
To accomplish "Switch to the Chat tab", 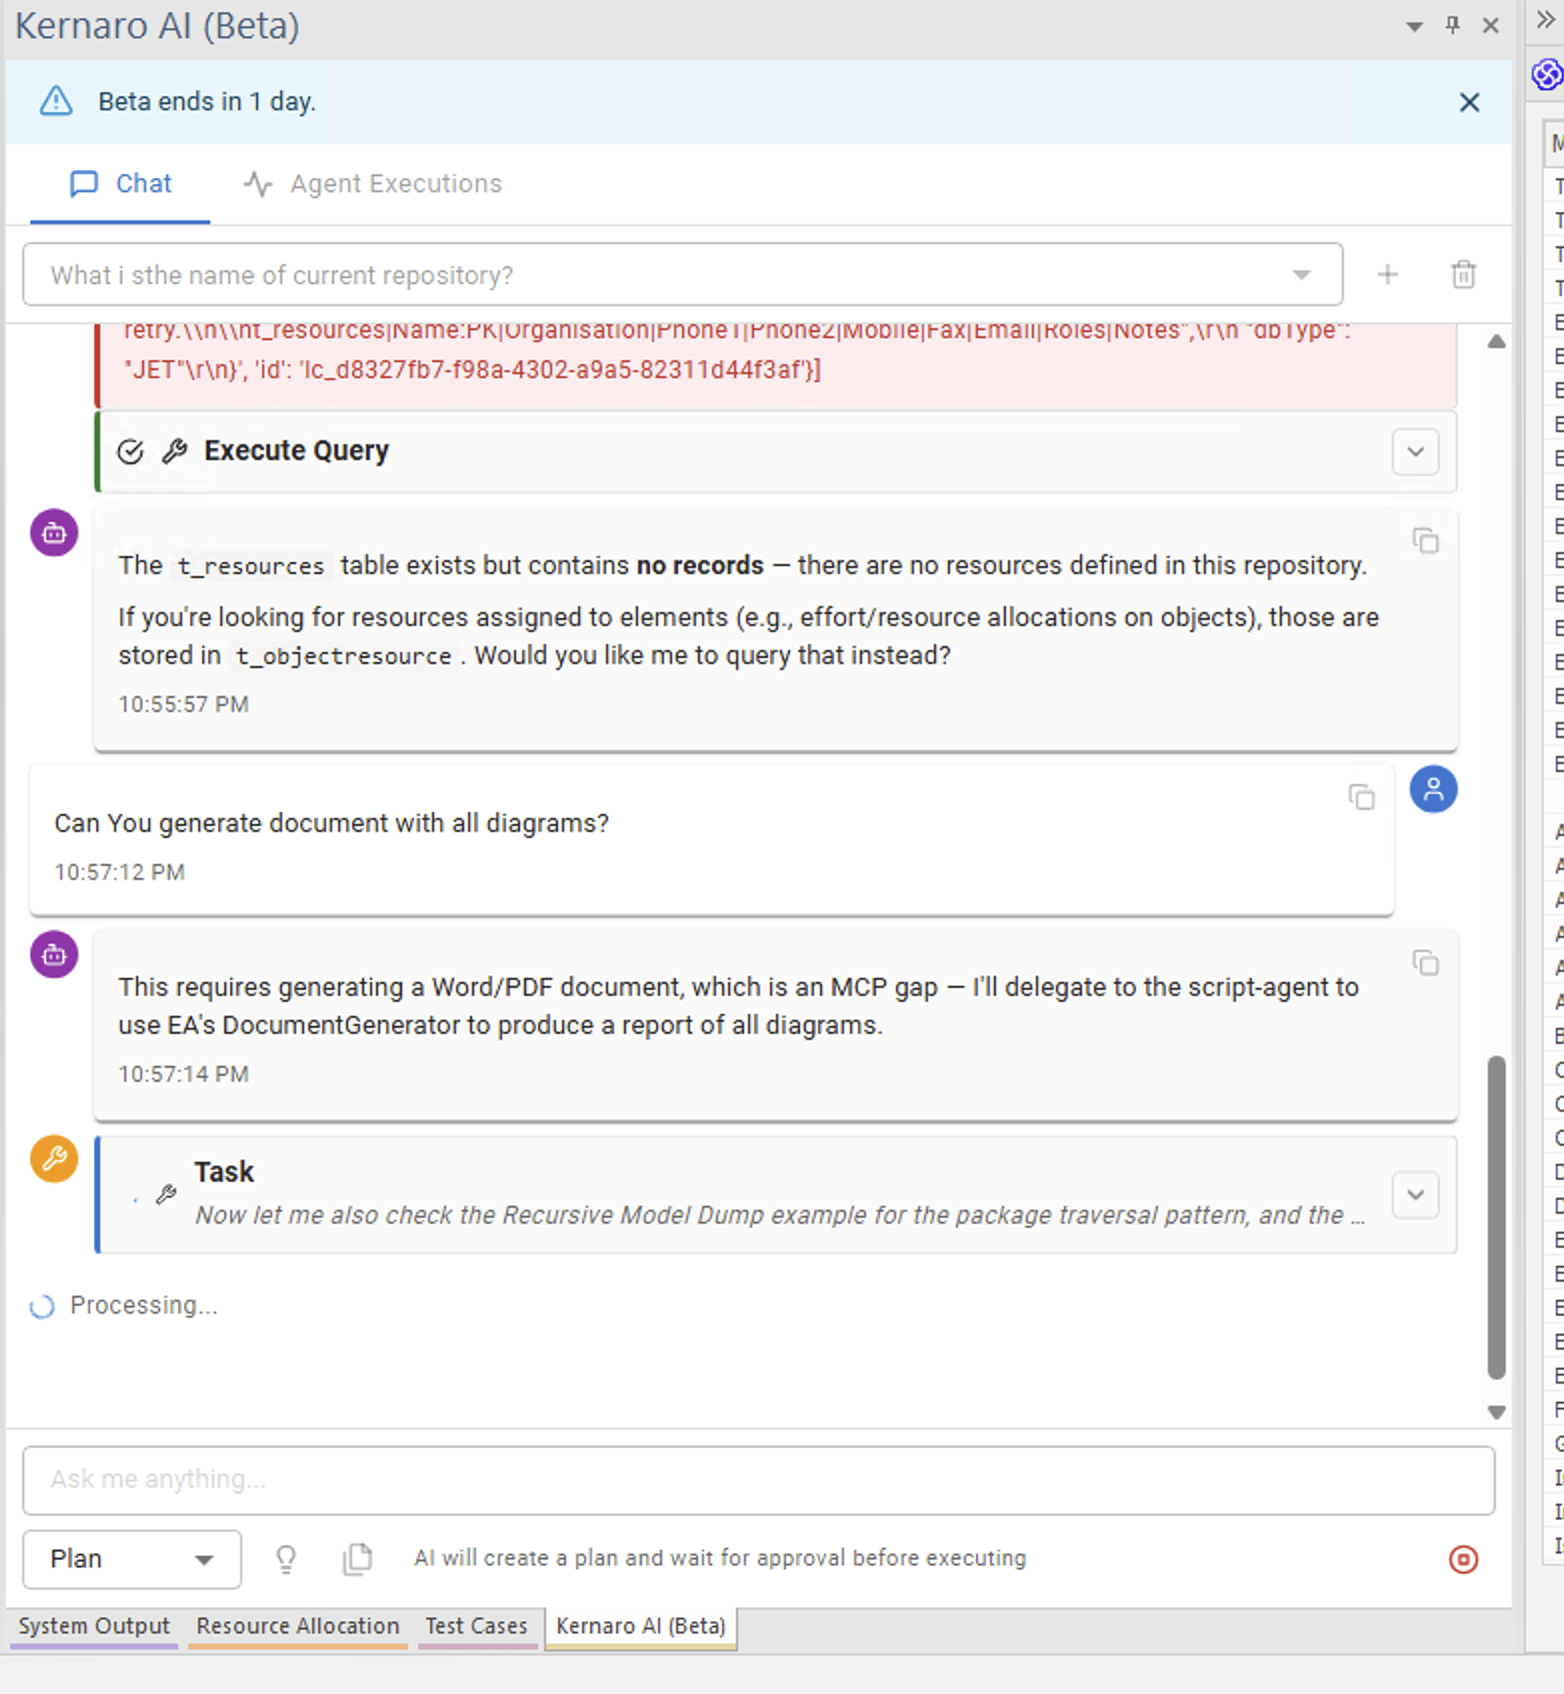I will point(120,184).
